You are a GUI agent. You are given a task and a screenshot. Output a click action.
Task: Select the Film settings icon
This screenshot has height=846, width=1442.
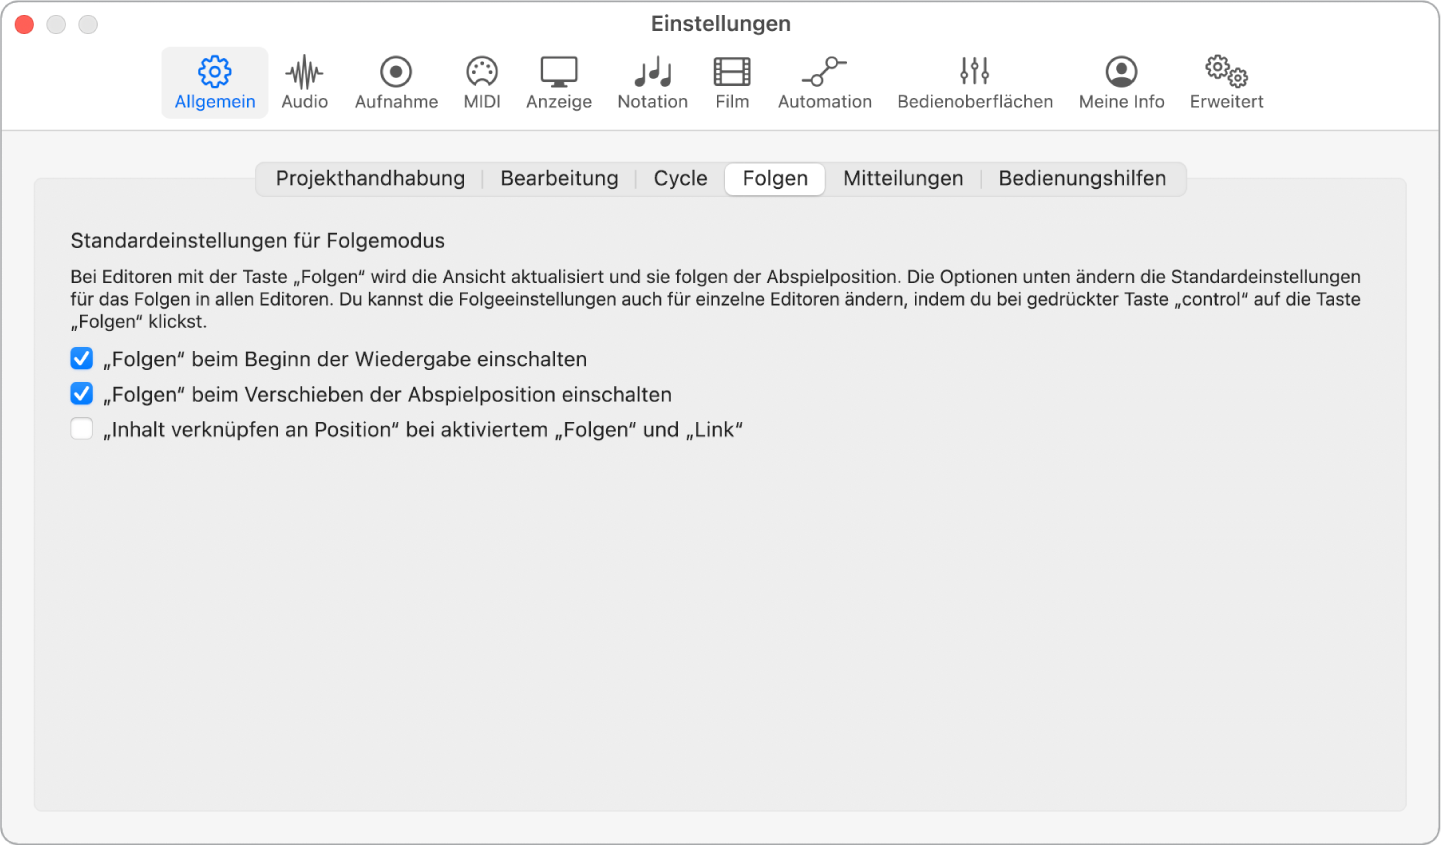[731, 80]
